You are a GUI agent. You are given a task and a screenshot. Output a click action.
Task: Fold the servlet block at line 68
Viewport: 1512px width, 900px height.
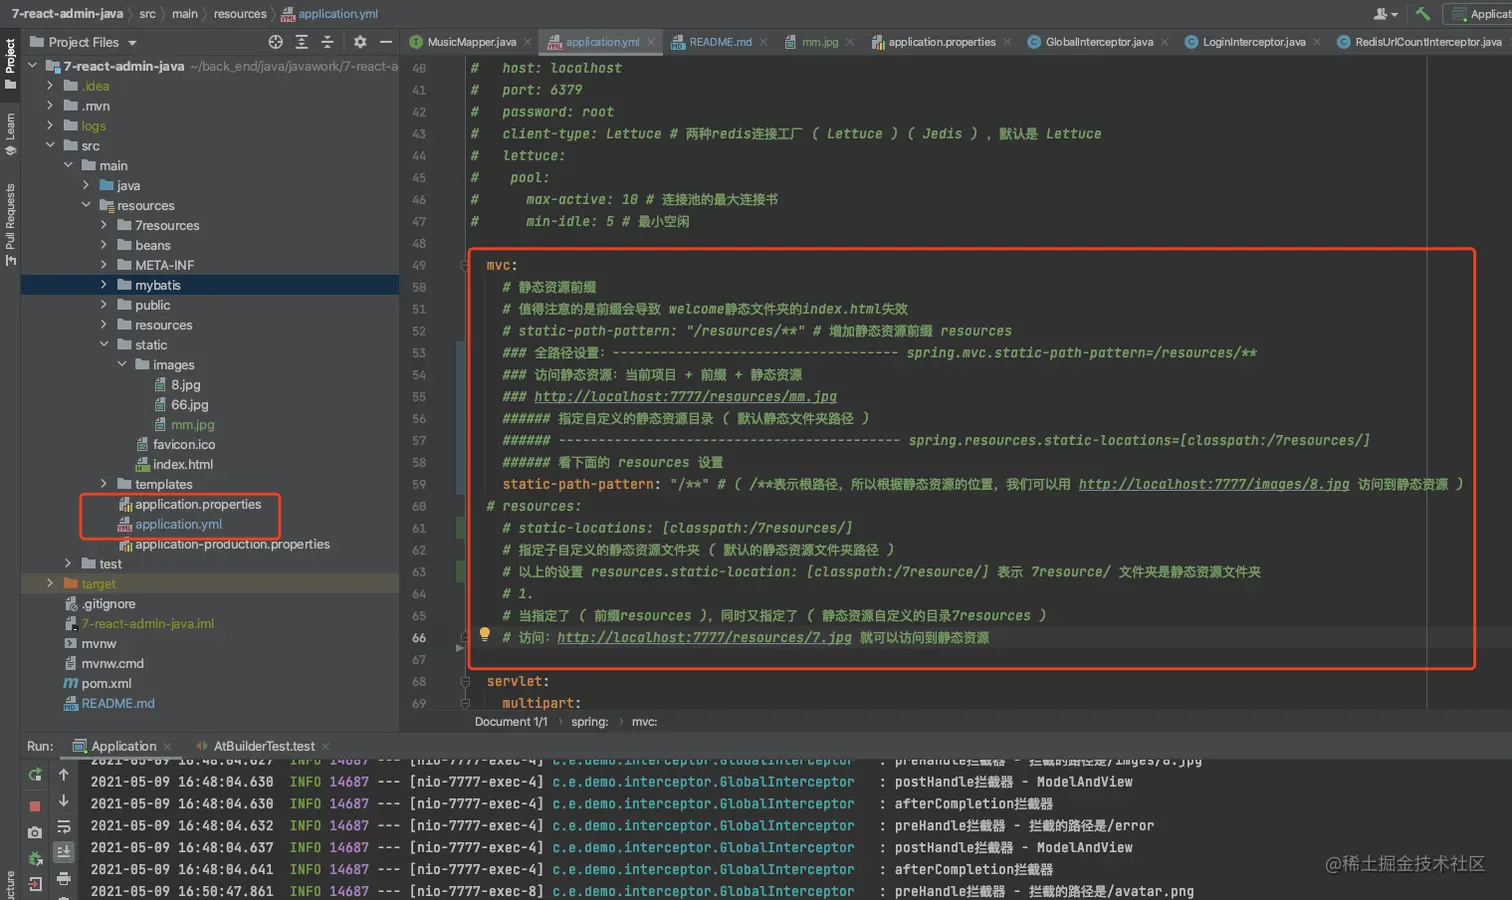point(465,681)
